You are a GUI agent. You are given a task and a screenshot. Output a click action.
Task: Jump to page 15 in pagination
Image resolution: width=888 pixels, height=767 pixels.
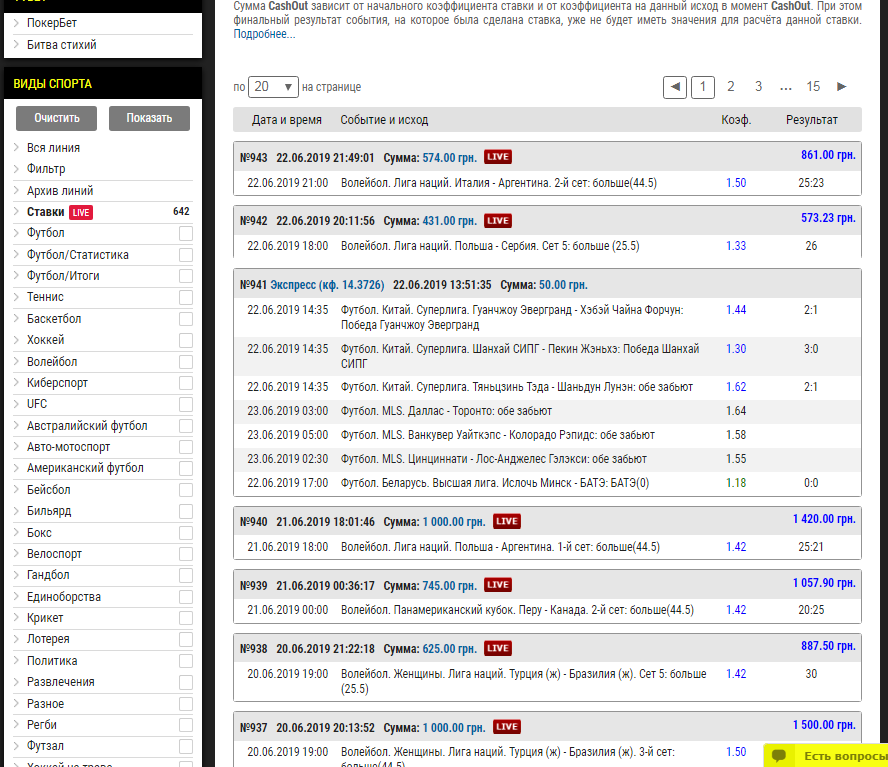(x=813, y=87)
